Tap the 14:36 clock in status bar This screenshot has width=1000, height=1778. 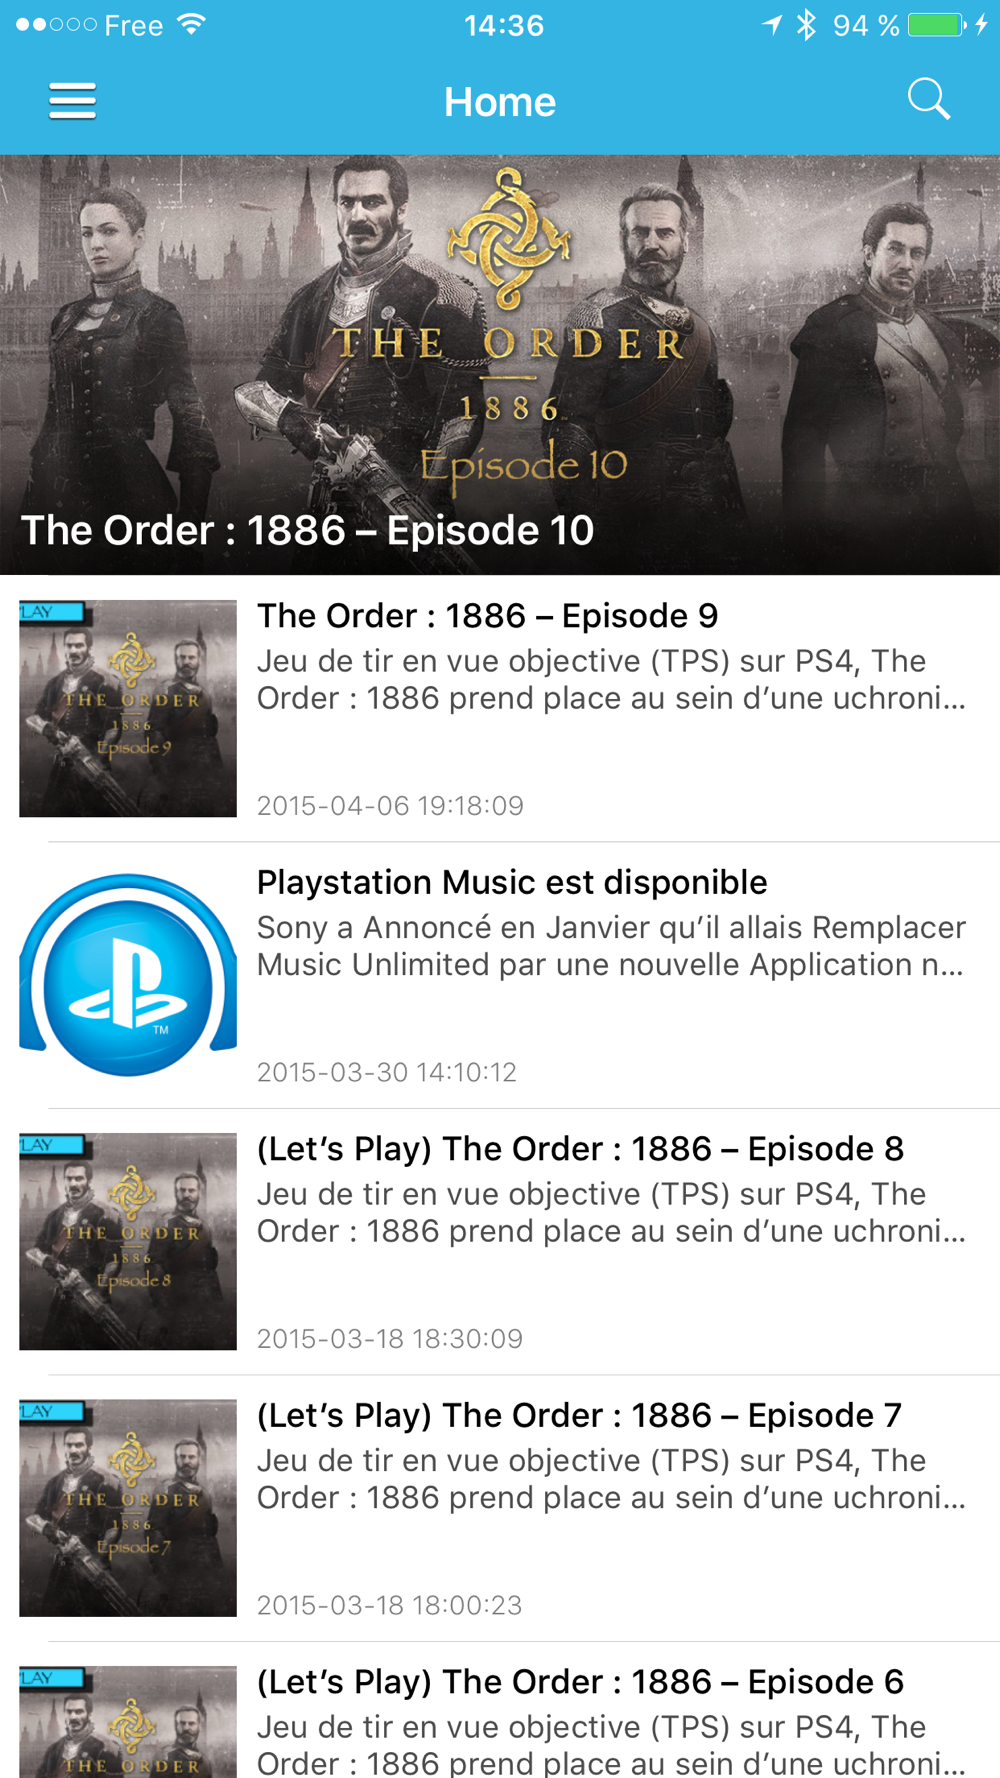pos(504,25)
